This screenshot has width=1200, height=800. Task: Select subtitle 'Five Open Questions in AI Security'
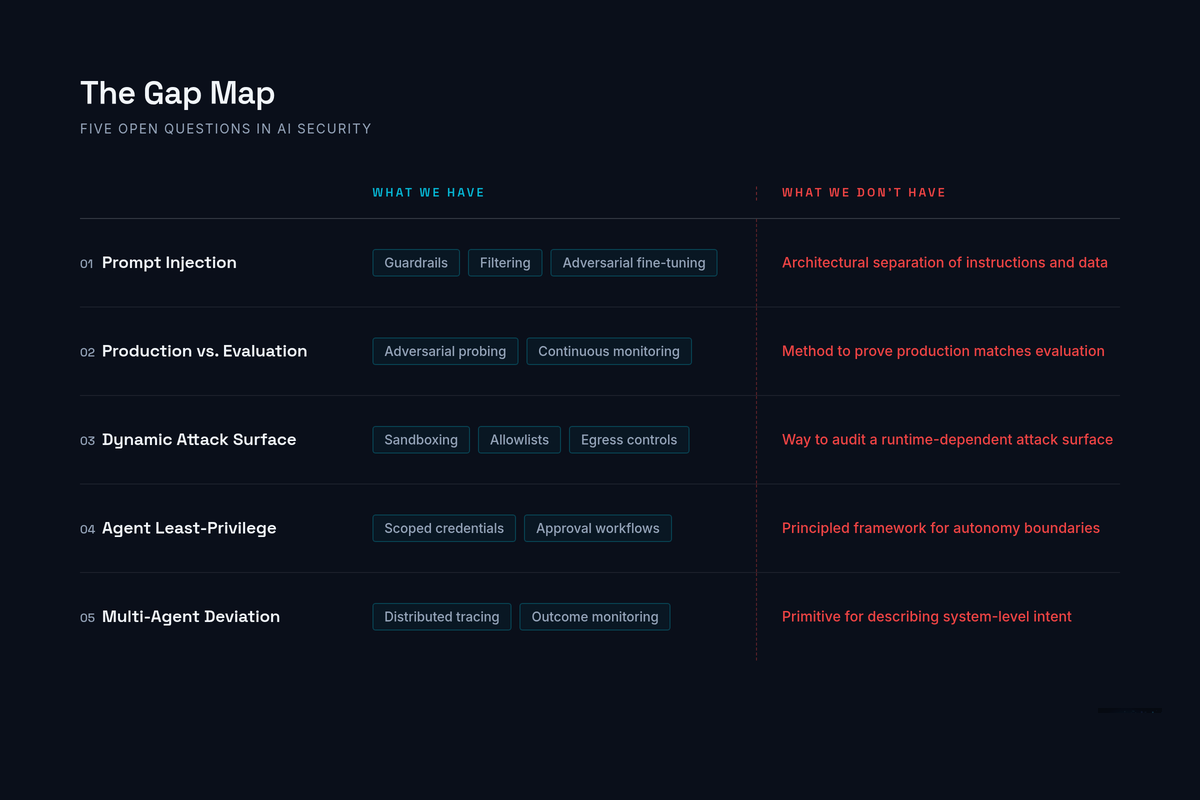click(226, 129)
